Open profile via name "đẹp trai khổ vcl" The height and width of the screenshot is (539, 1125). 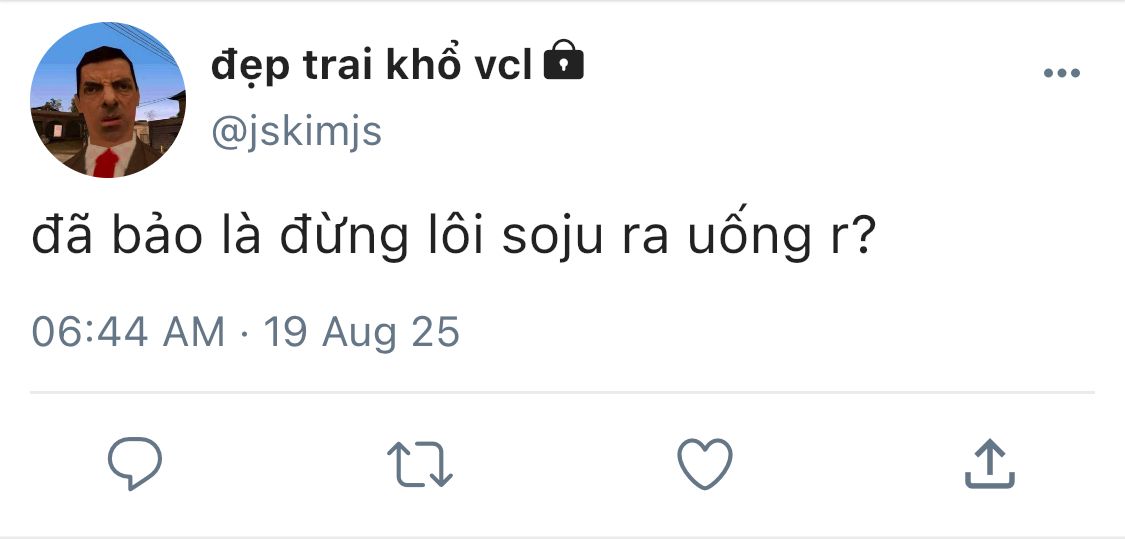[x=371, y=65]
